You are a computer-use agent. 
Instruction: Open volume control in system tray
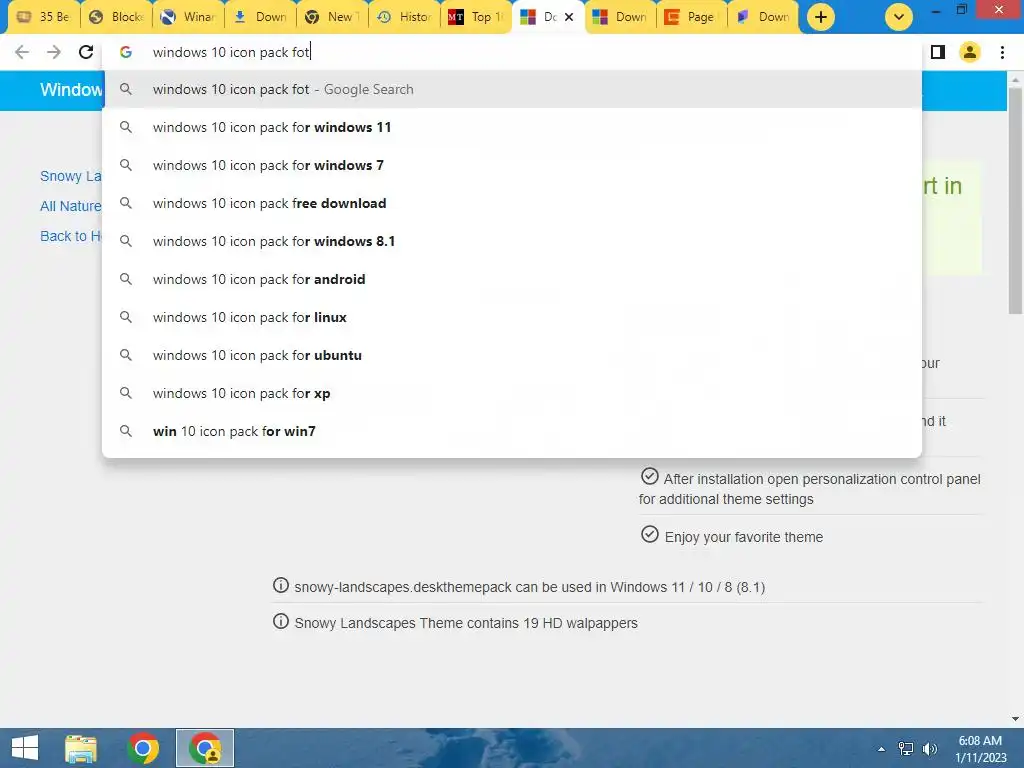pos(930,749)
